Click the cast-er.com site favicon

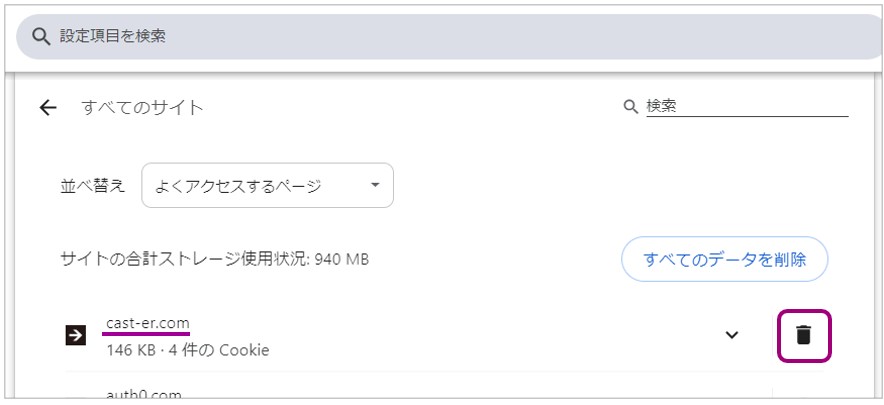[75, 336]
